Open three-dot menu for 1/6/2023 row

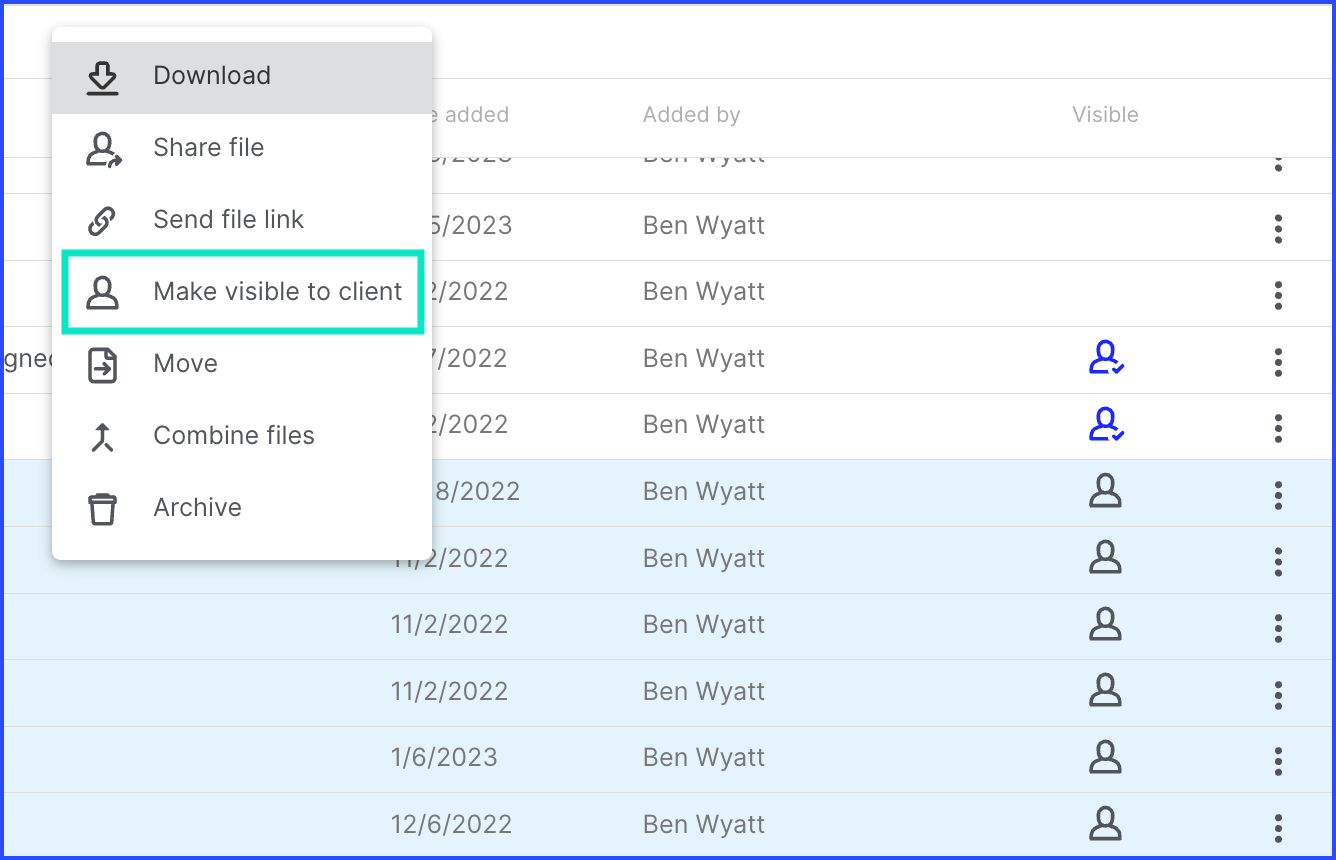click(1278, 761)
